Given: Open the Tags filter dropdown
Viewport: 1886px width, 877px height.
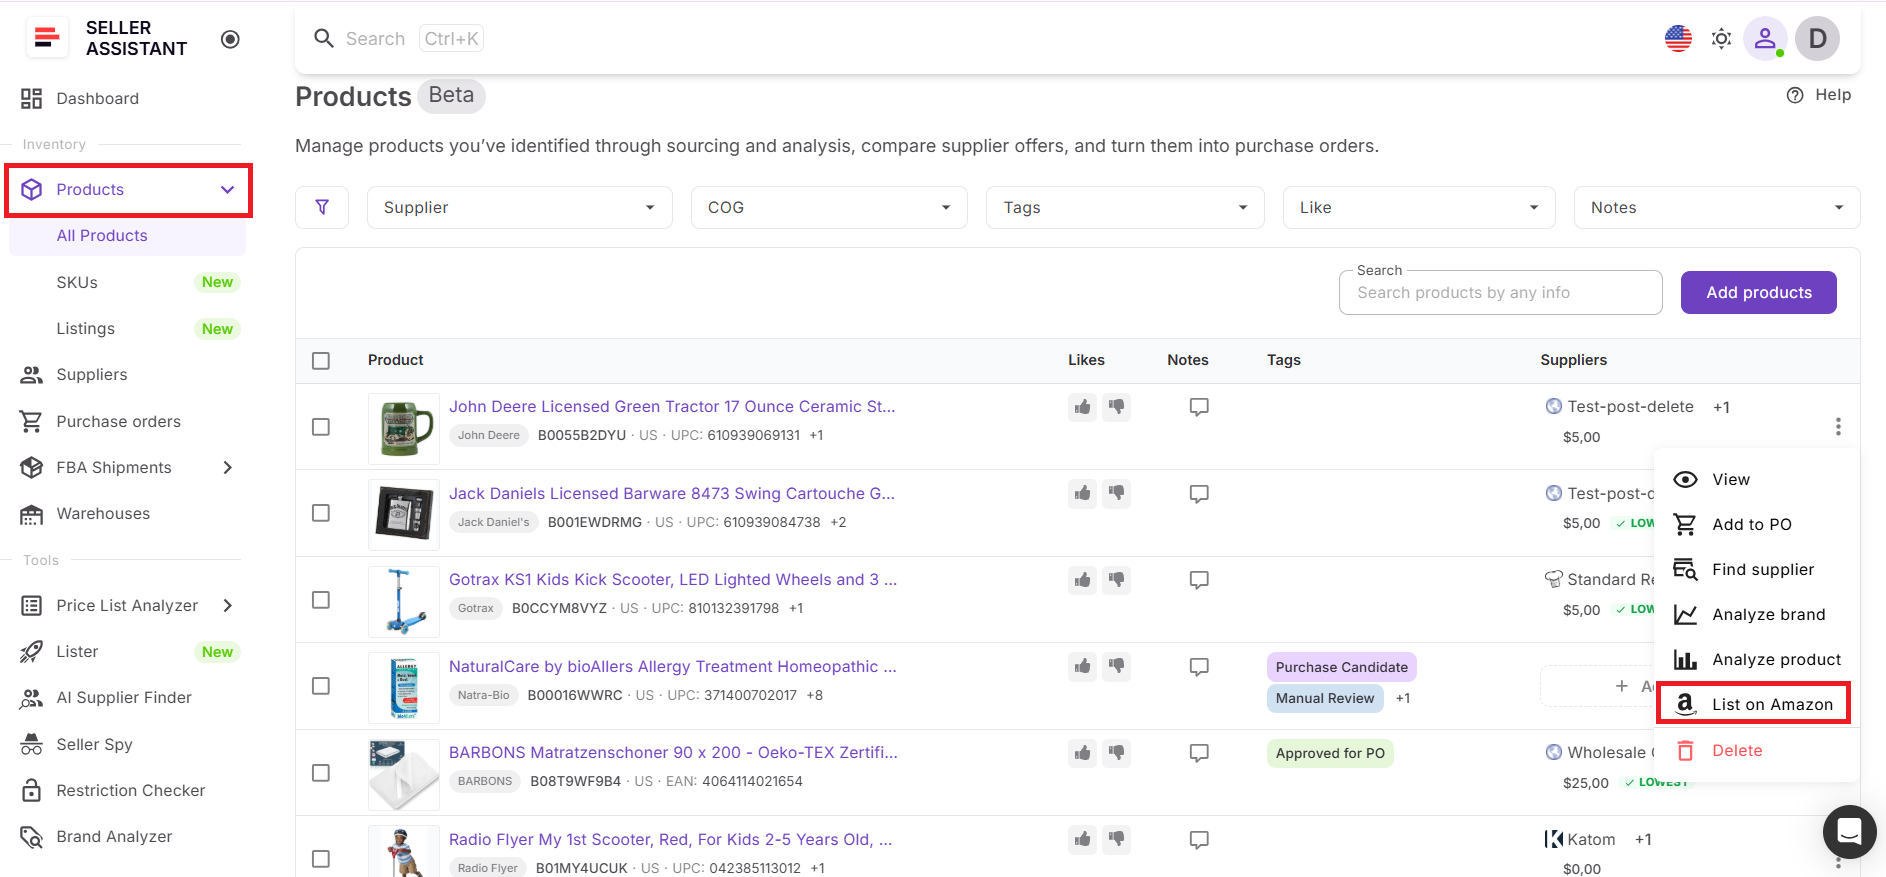Looking at the screenshot, I should click(1125, 207).
